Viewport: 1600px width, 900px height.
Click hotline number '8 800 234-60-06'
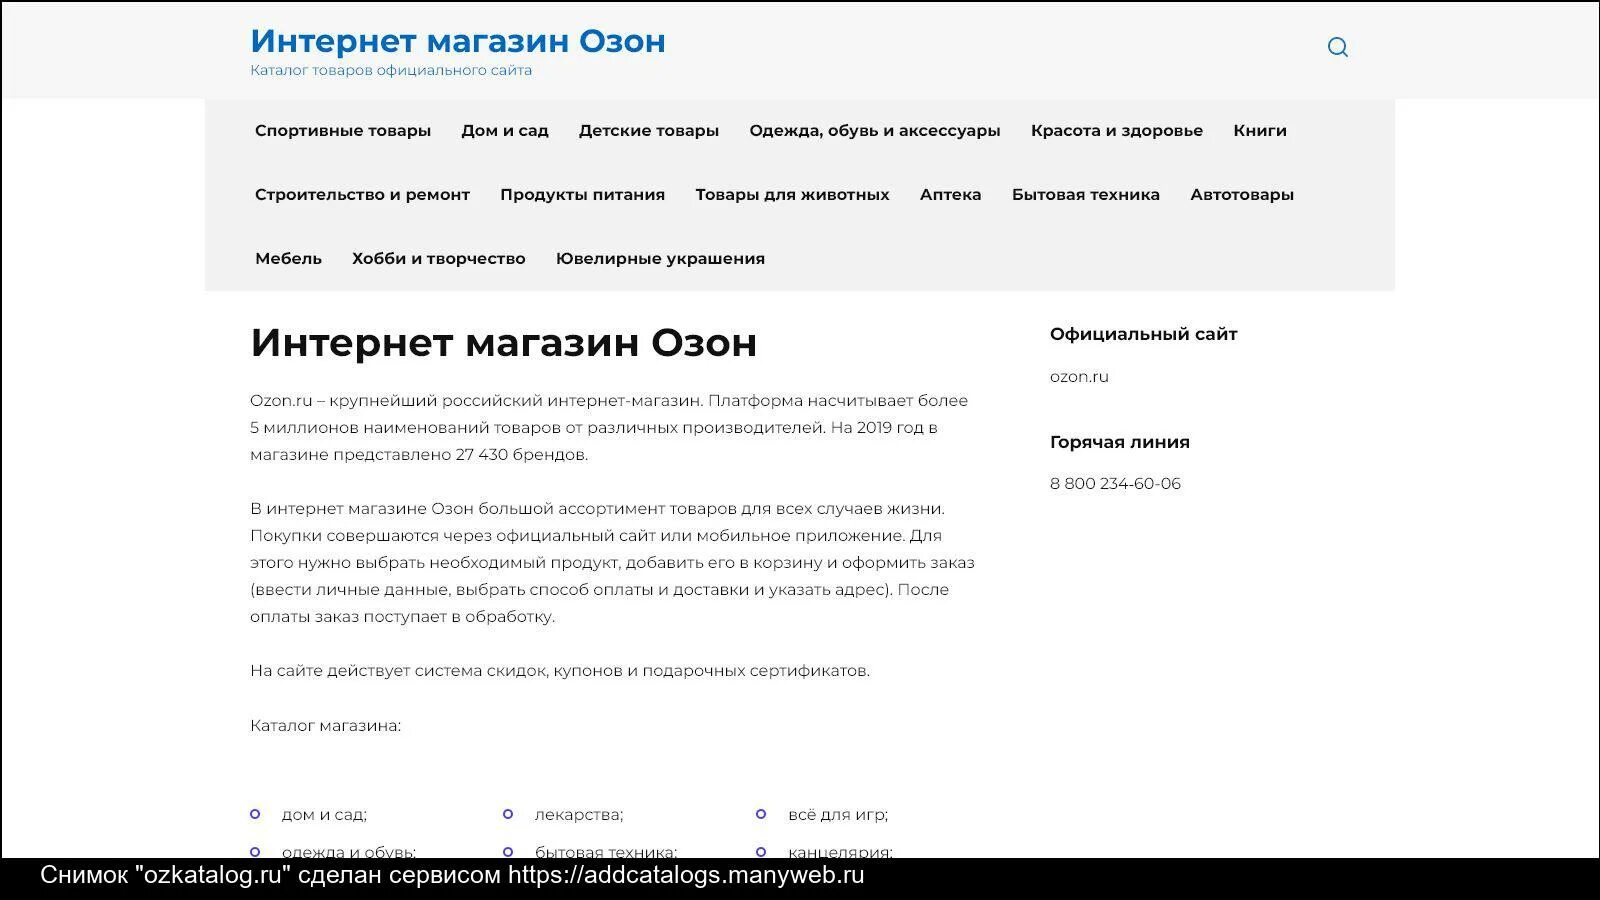[1115, 484]
